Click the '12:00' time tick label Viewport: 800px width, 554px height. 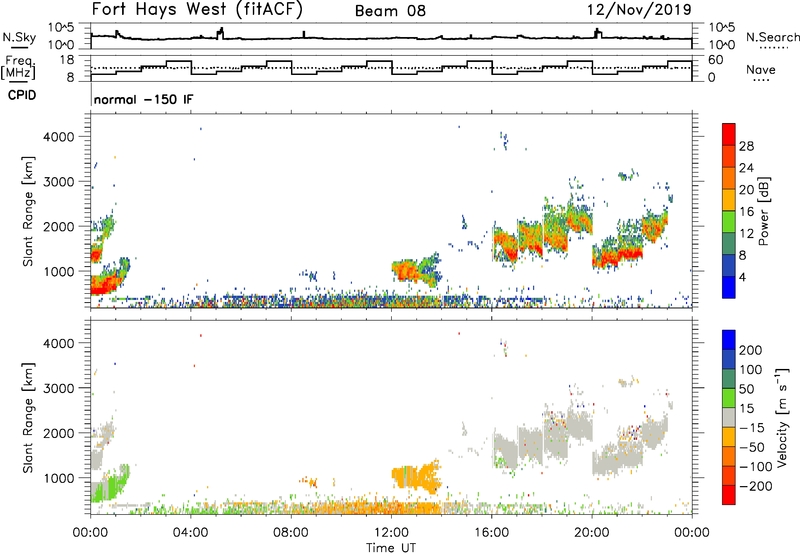pyautogui.click(x=391, y=533)
